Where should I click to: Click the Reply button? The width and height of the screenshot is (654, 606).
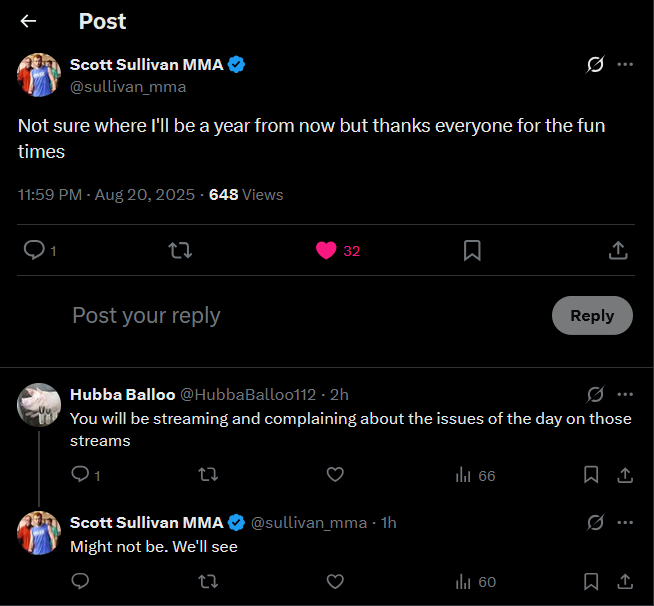point(592,315)
